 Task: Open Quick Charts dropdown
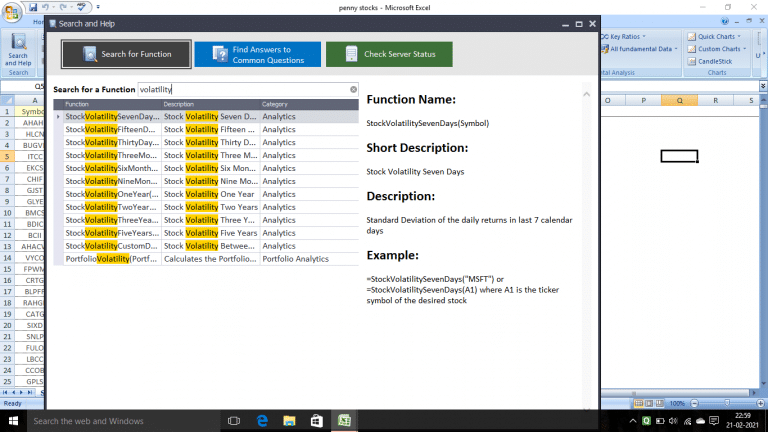click(714, 36)
